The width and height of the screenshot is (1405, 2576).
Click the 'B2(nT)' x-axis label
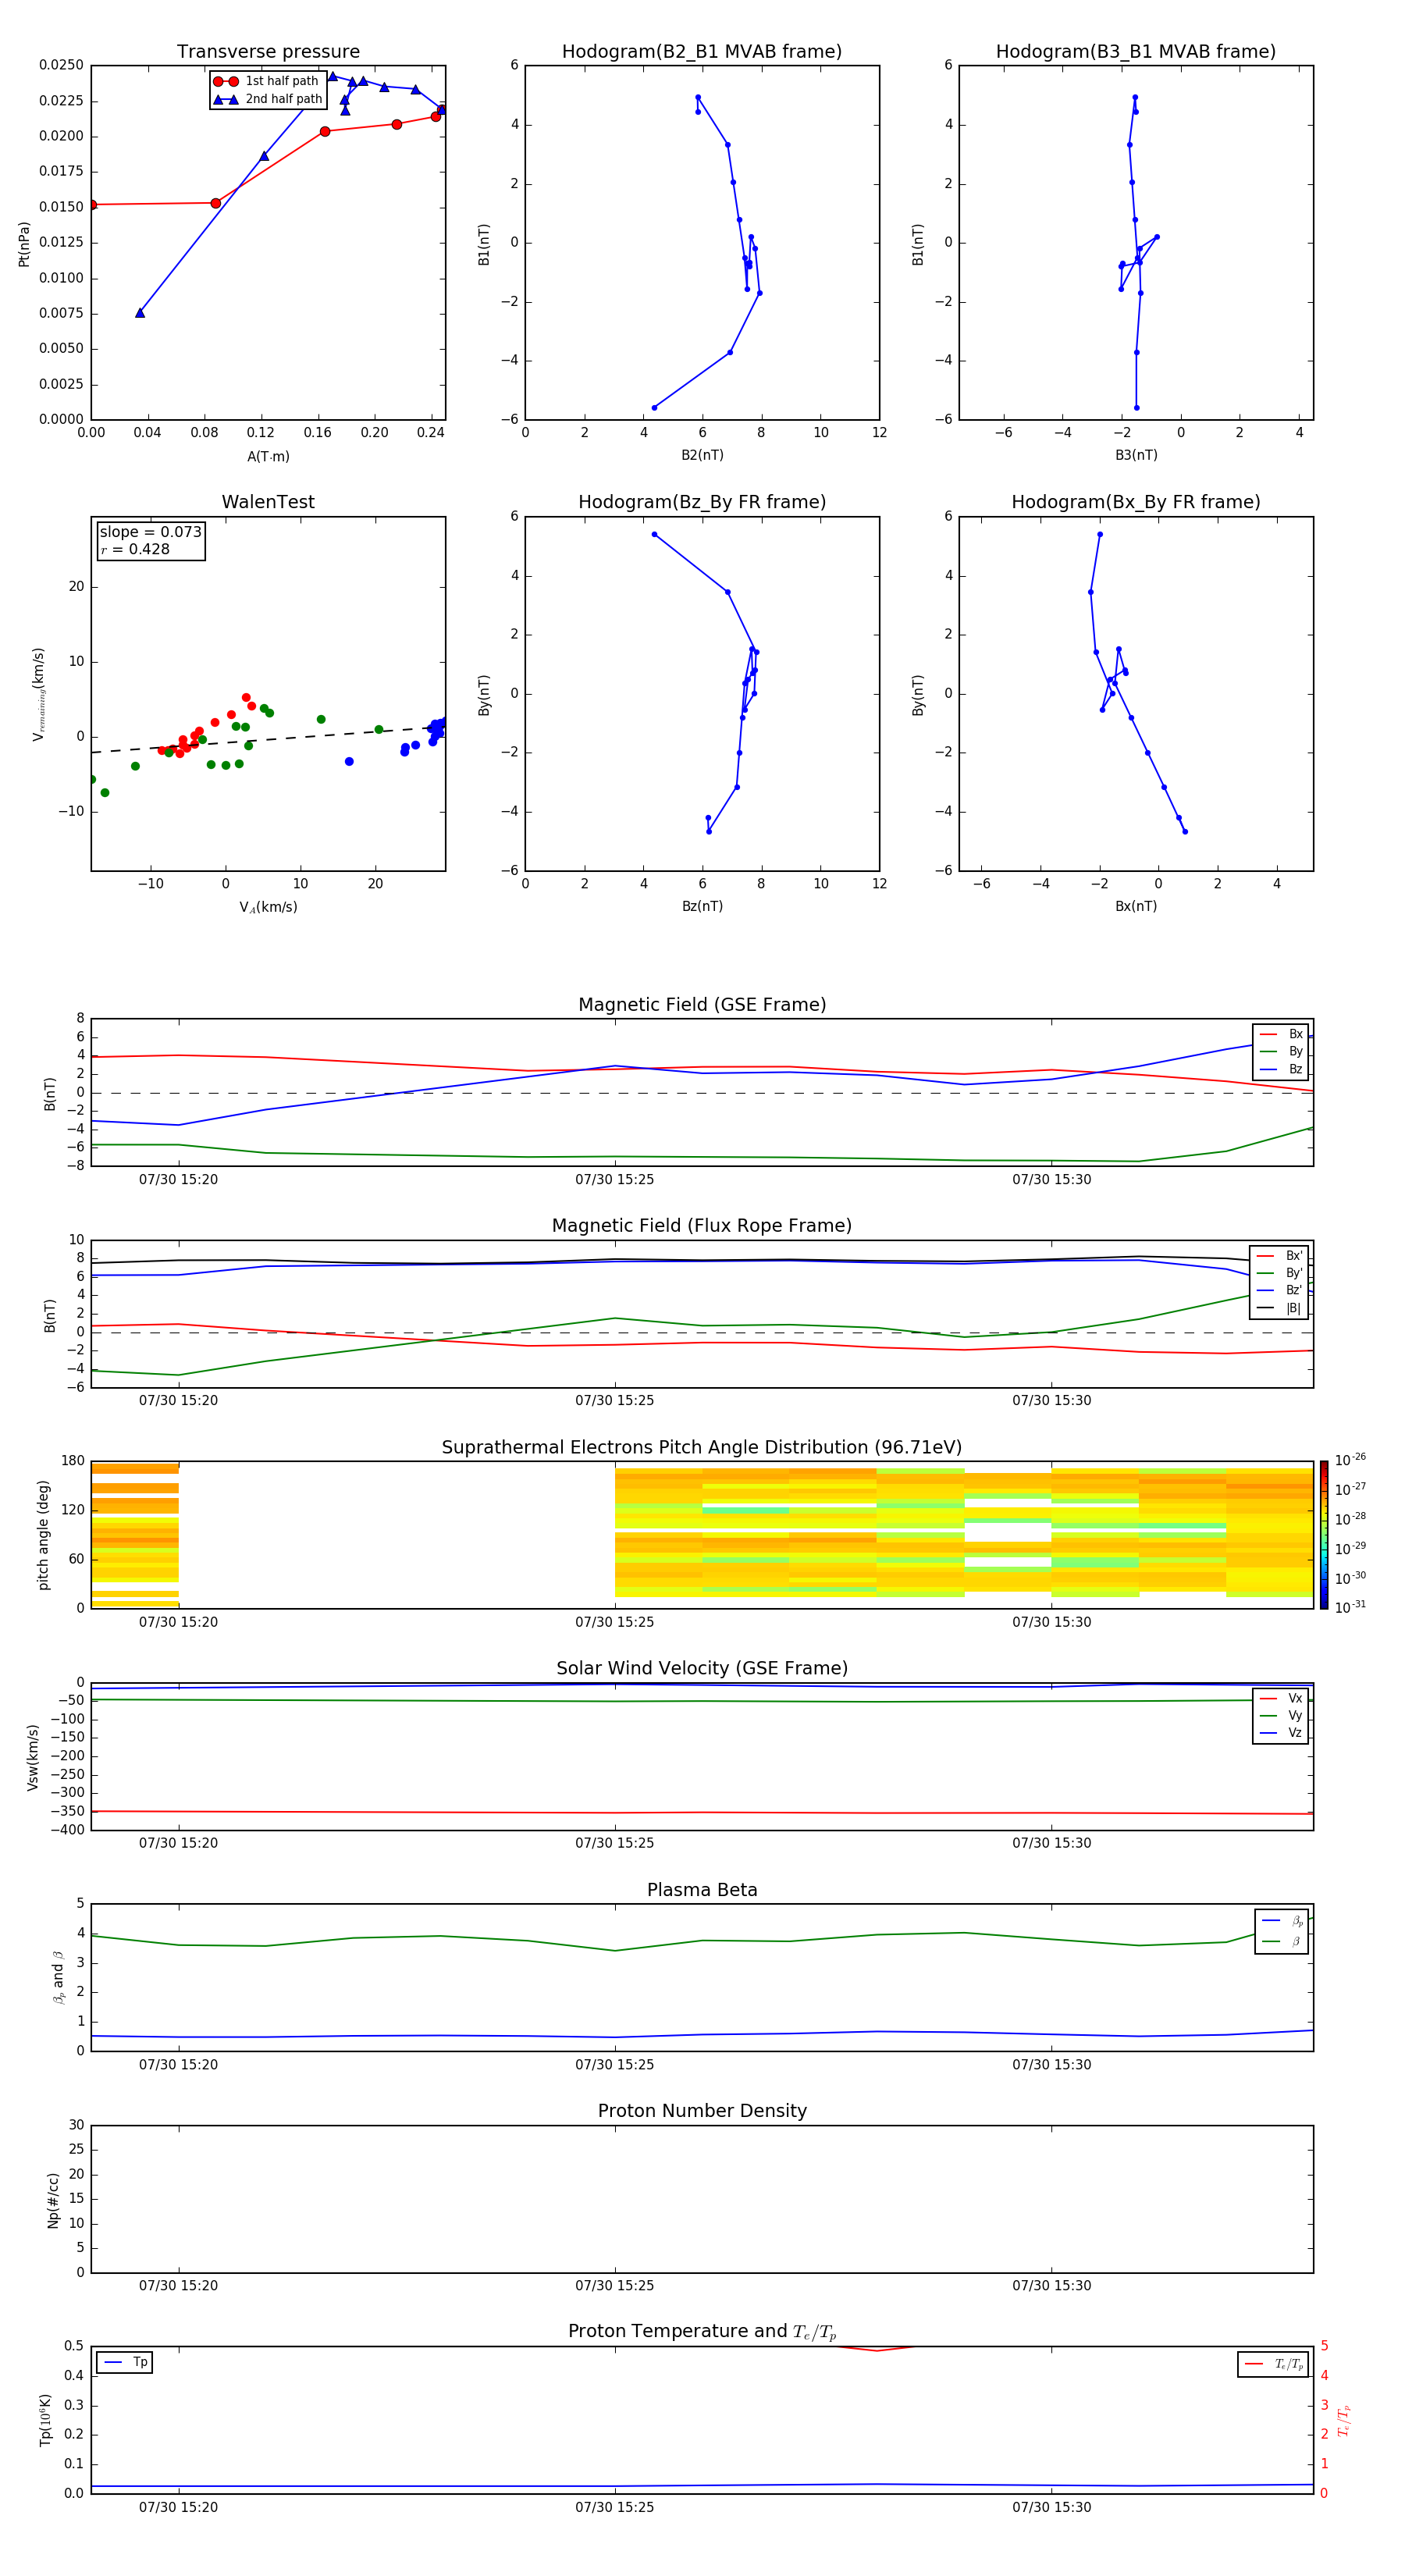702,455
